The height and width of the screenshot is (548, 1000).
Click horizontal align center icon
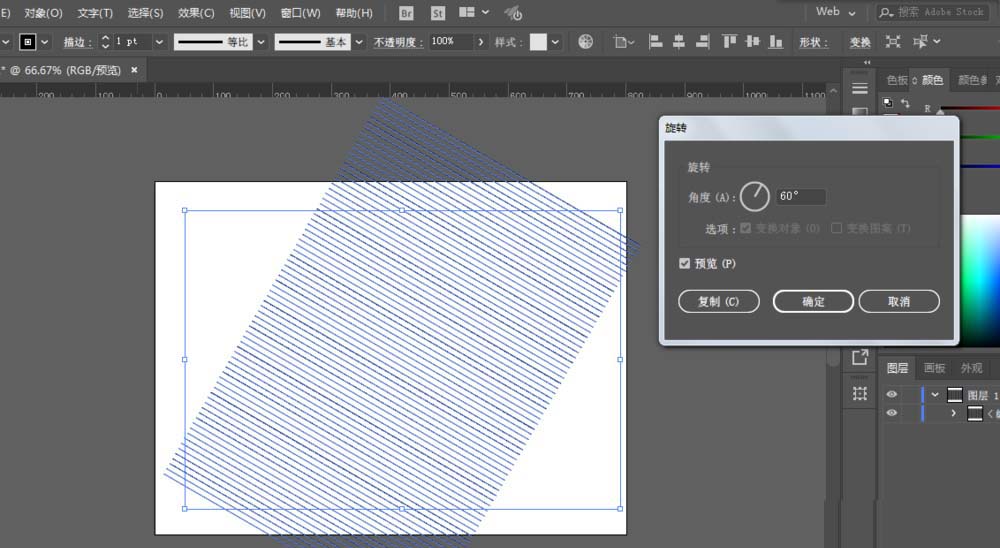(x=679, y=42)
